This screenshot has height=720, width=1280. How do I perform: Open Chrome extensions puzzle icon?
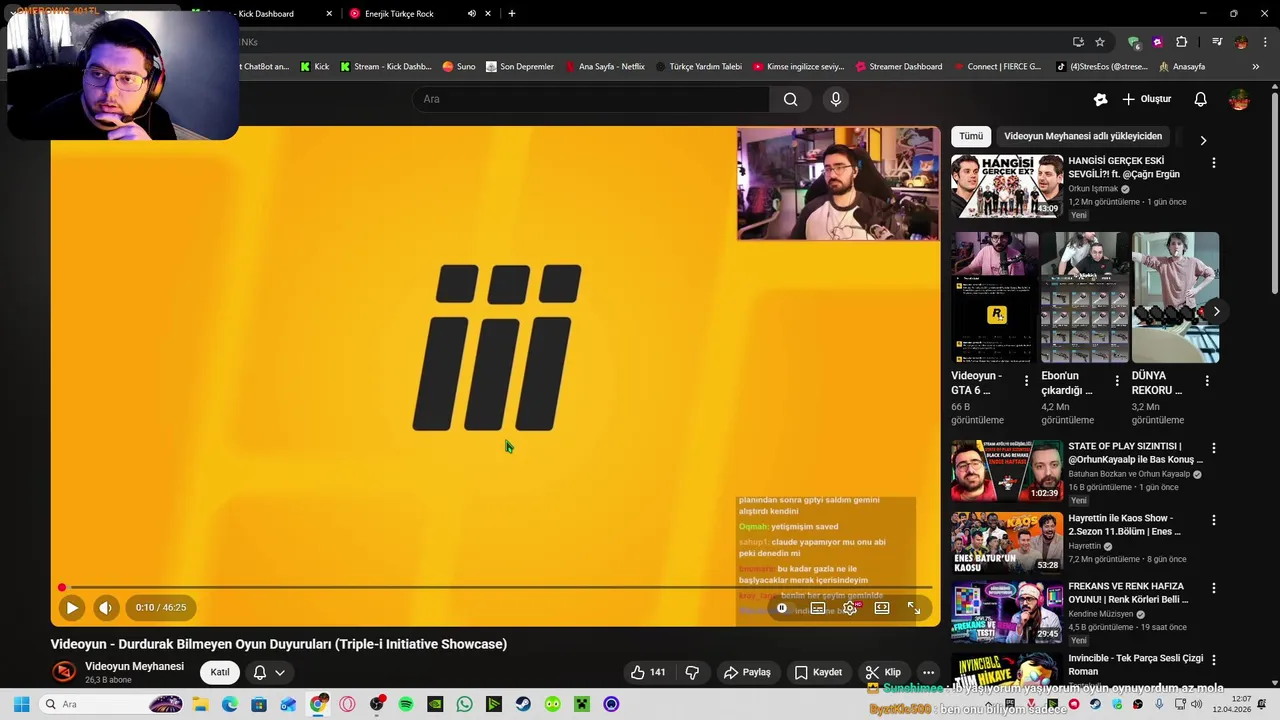[1182, 42]
